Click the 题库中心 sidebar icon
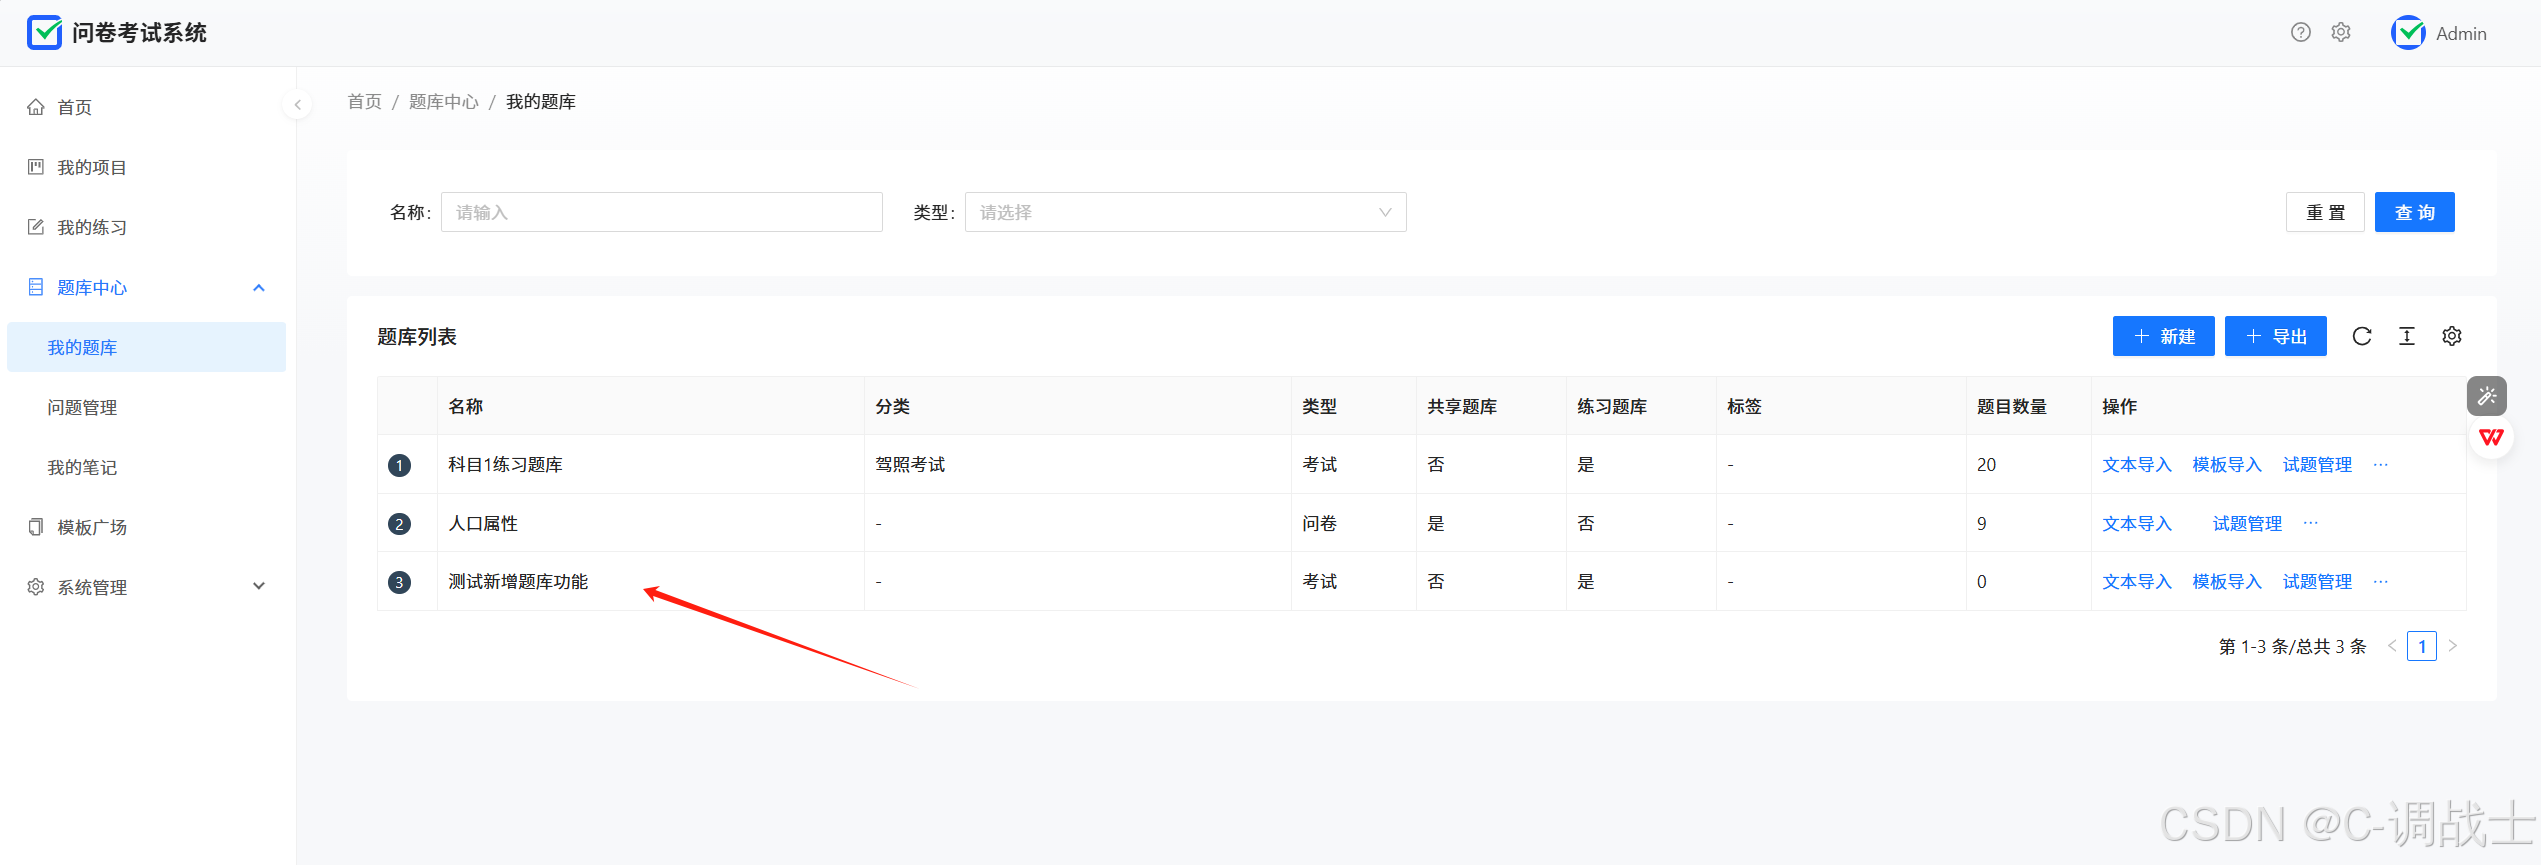 (x=36, y=287)
